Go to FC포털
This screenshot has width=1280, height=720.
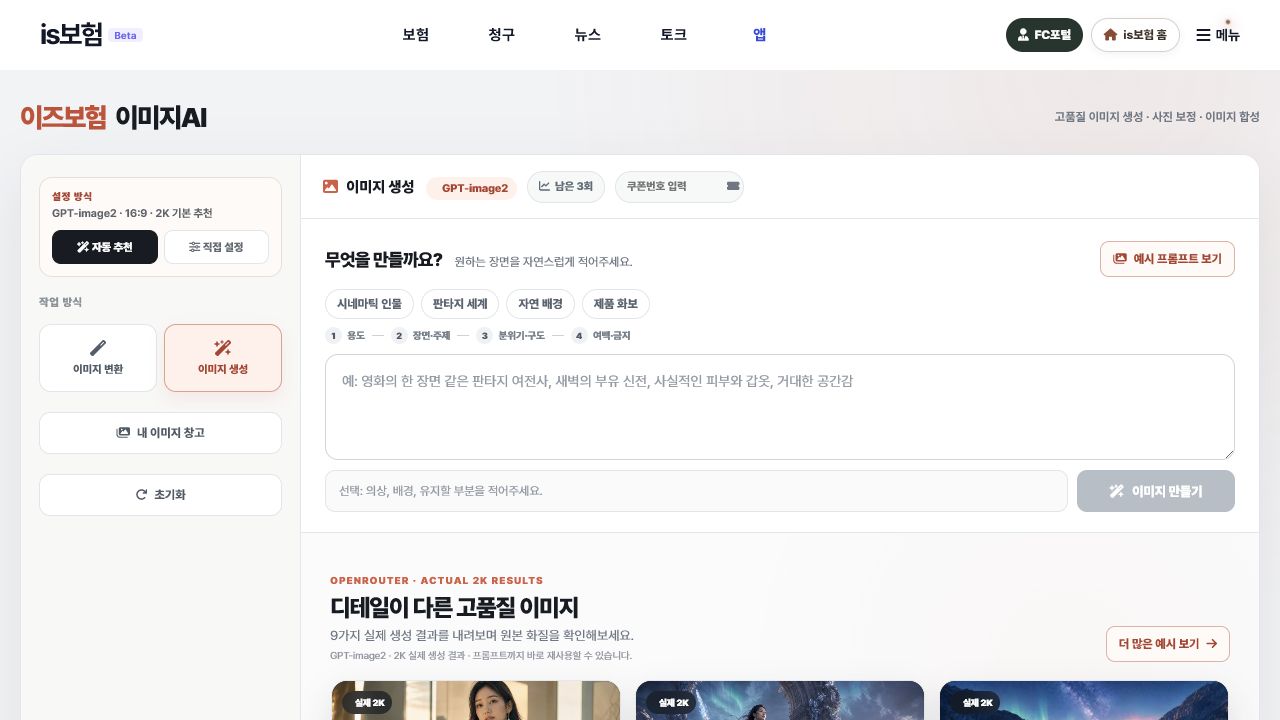[x=1044, y=34]
